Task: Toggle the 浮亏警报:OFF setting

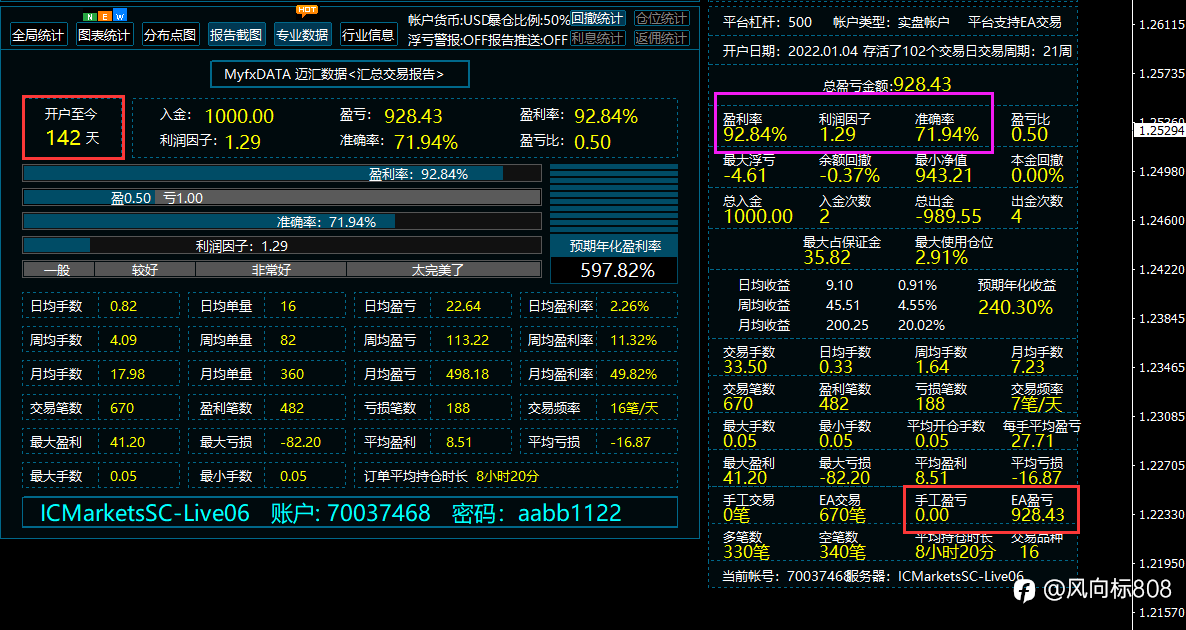Action: 446,40
